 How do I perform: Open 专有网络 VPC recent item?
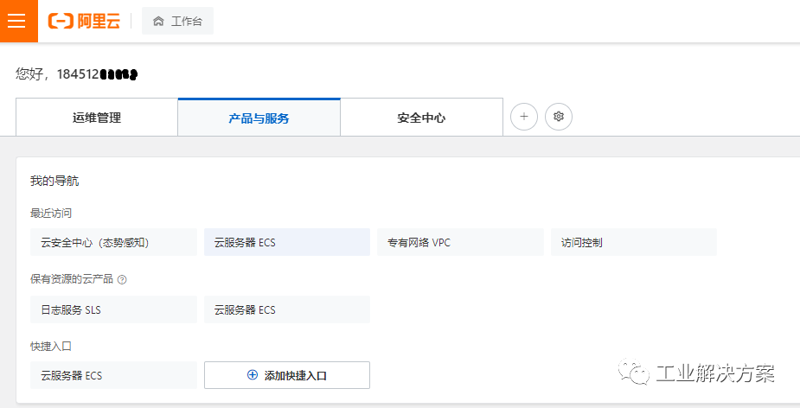[x=460, y=242]
